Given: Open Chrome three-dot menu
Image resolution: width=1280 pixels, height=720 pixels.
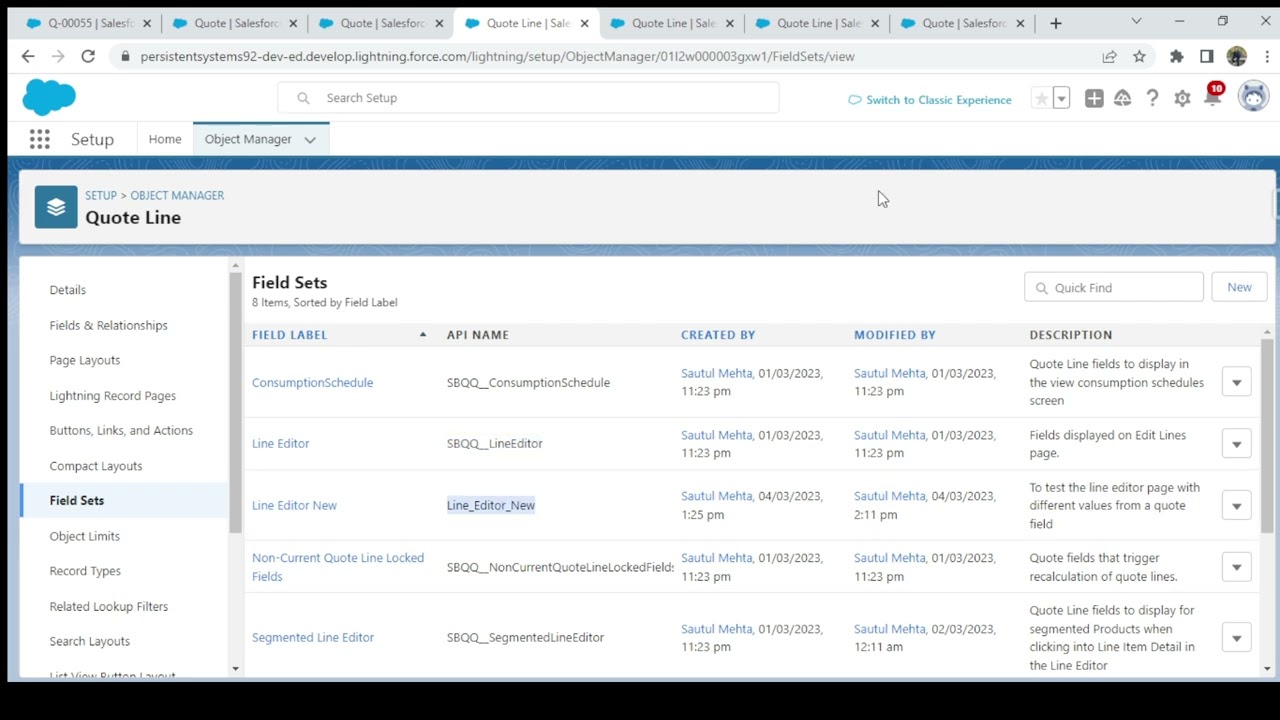Looking at the screenshot, I should 1265,57.
